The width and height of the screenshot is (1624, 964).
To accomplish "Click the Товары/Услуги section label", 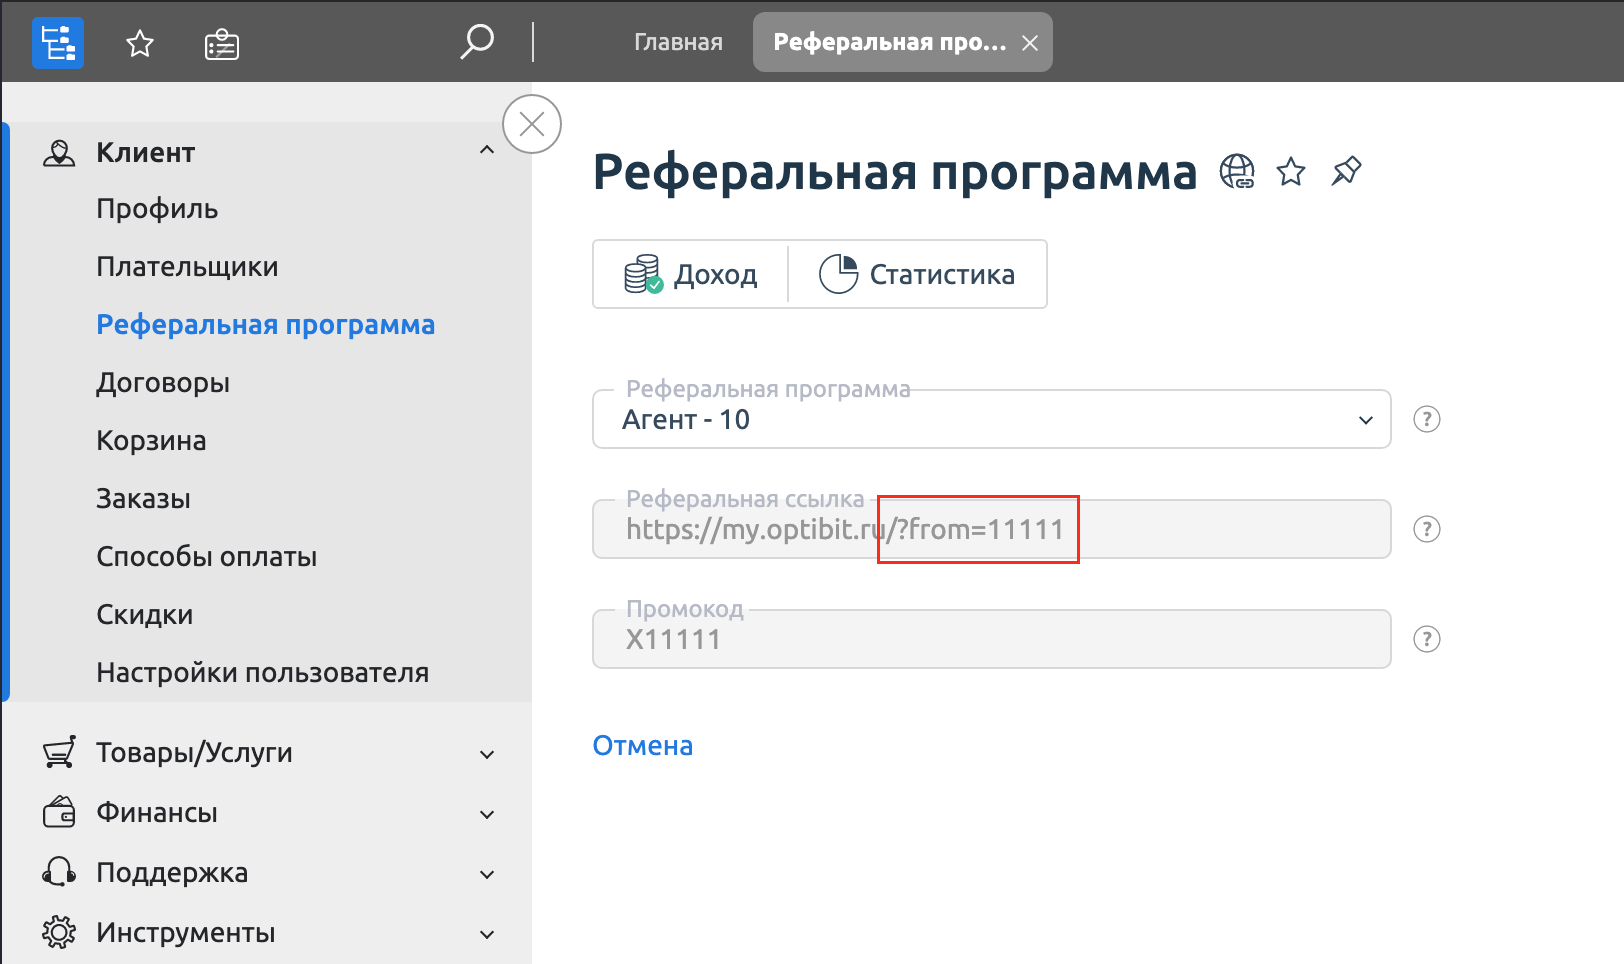I will (x=194, y=753).
